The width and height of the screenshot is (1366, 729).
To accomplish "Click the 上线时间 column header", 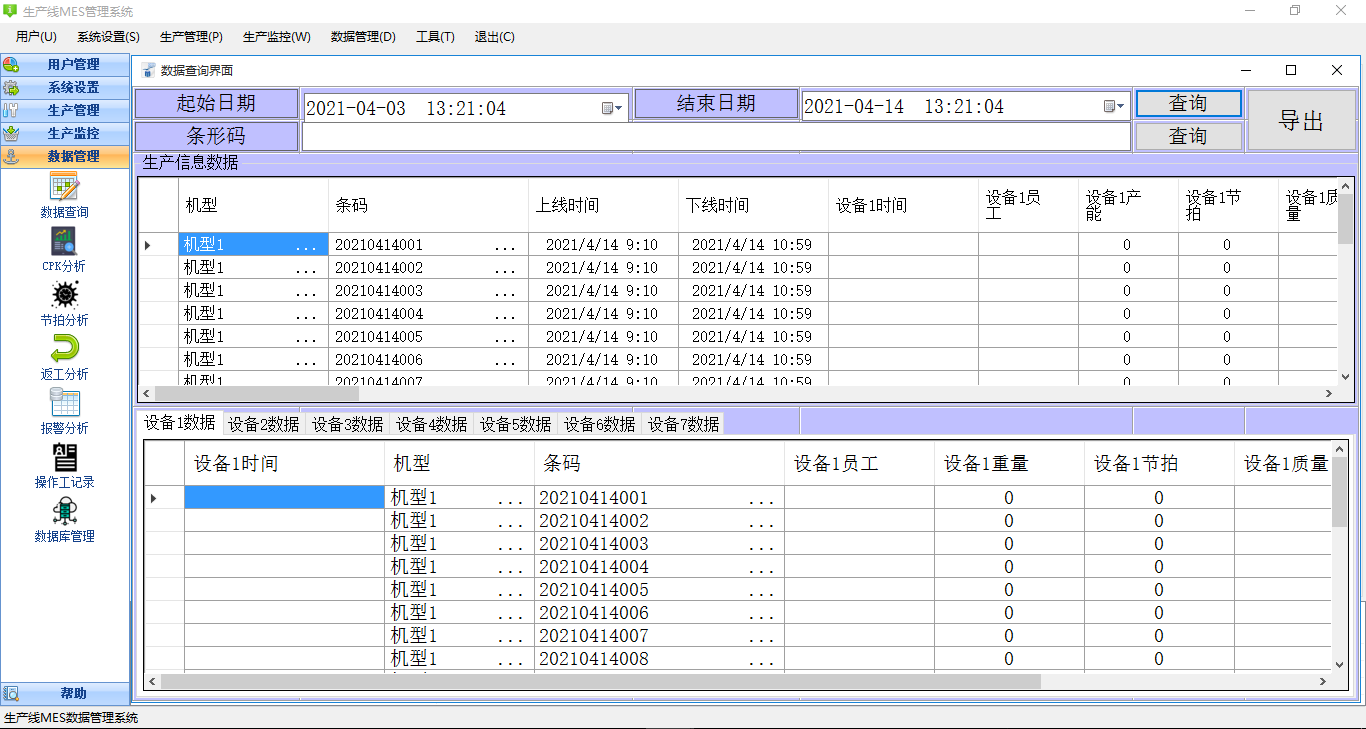I will tap(603, 205).
